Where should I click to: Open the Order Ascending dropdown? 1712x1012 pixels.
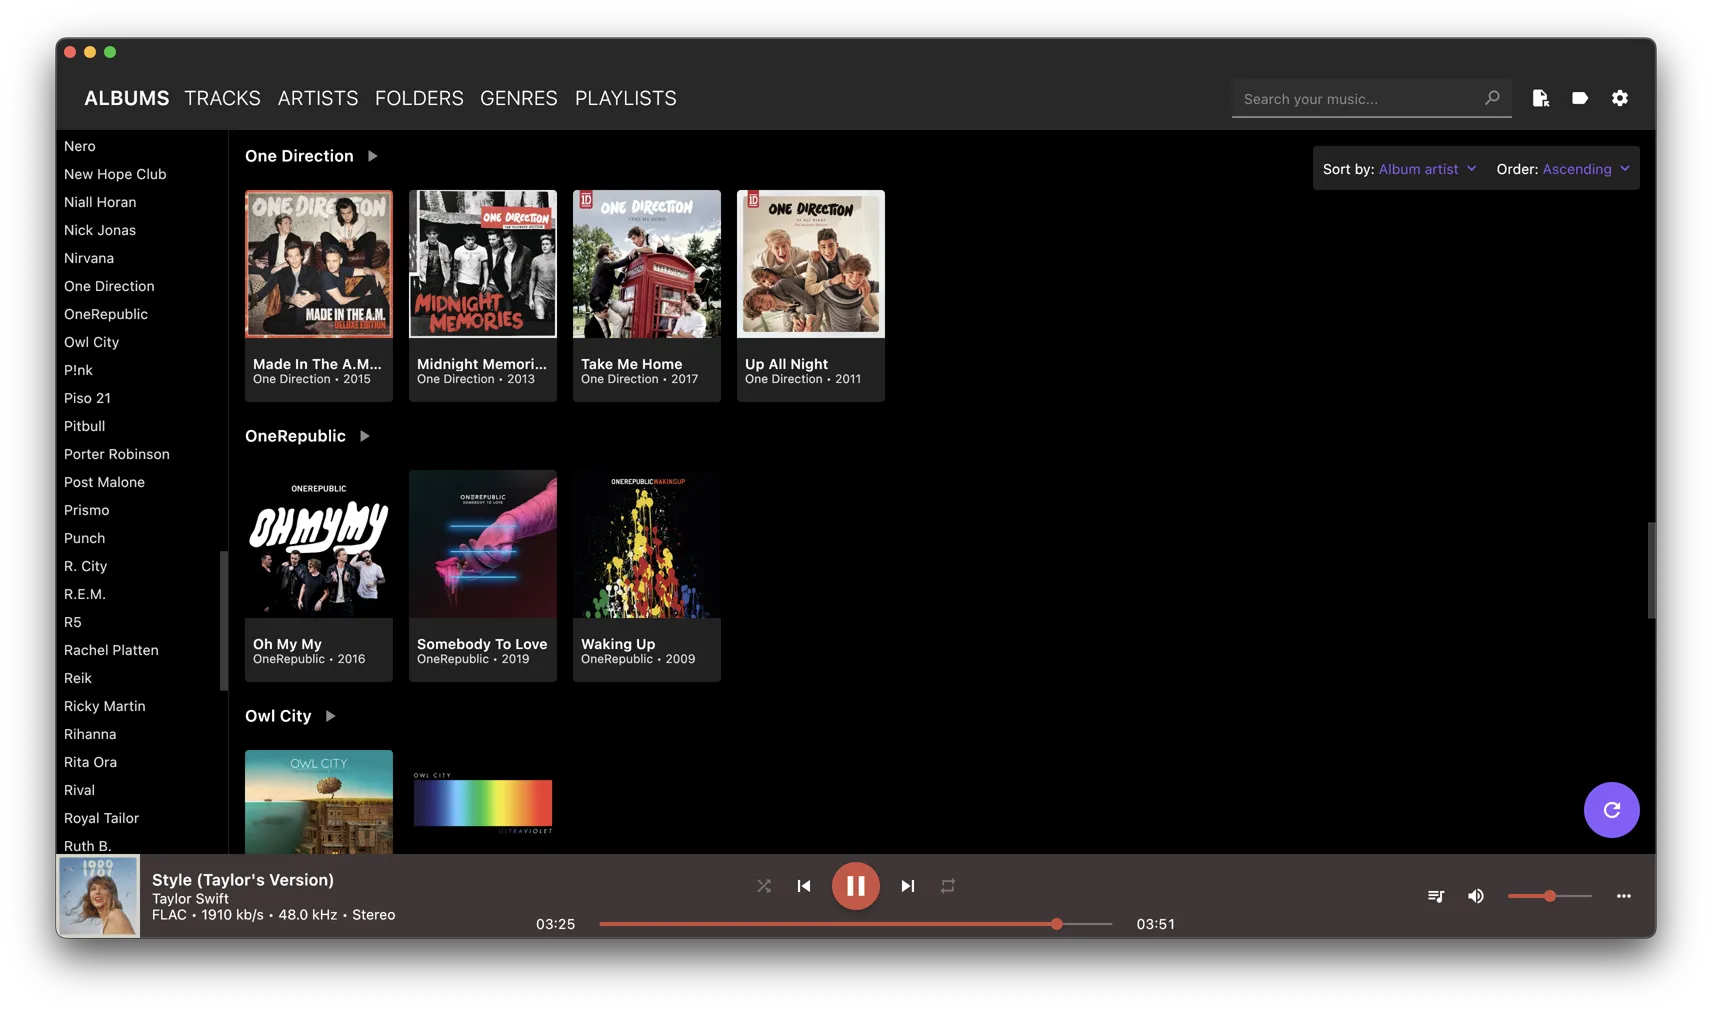pyautogui.click(x=1585, y=169)
